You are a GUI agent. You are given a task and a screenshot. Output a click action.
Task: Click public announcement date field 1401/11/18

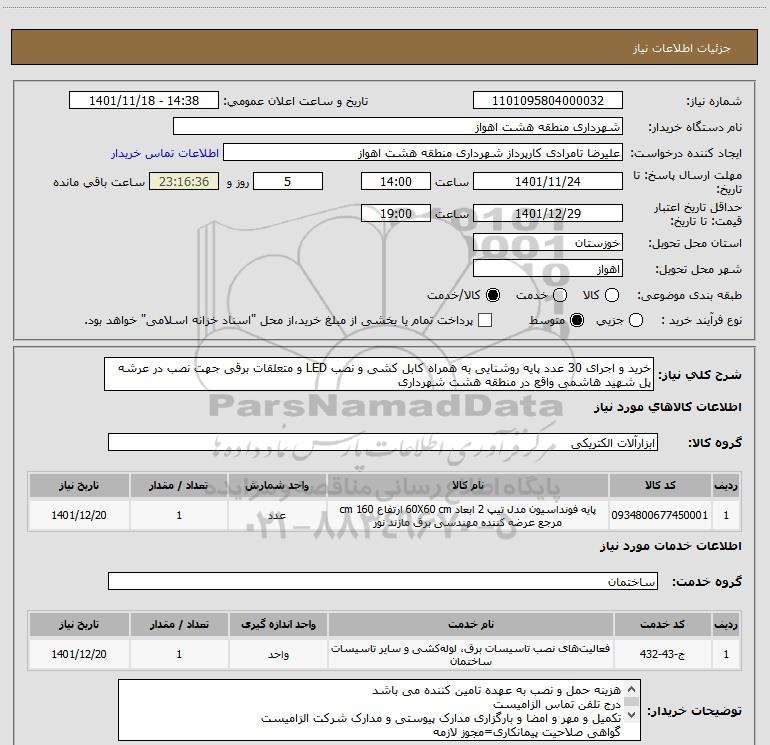point(144,101)
